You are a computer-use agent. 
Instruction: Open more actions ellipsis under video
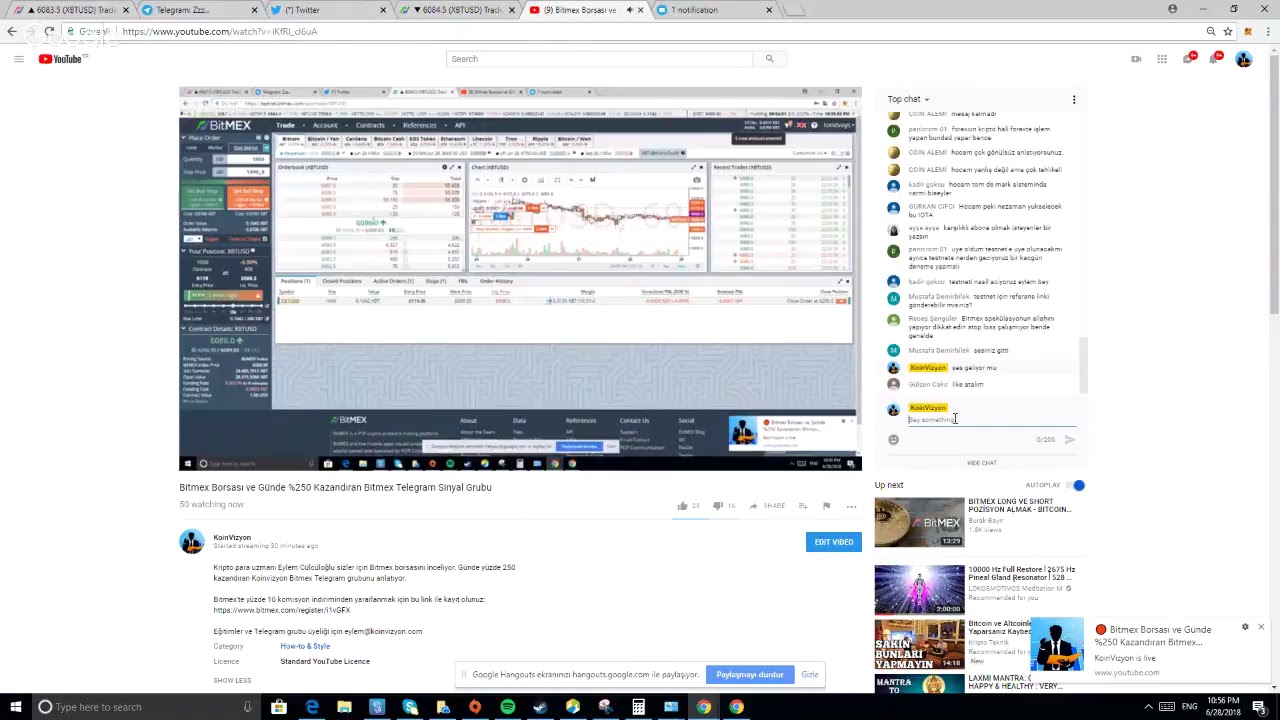click(851, 506)
